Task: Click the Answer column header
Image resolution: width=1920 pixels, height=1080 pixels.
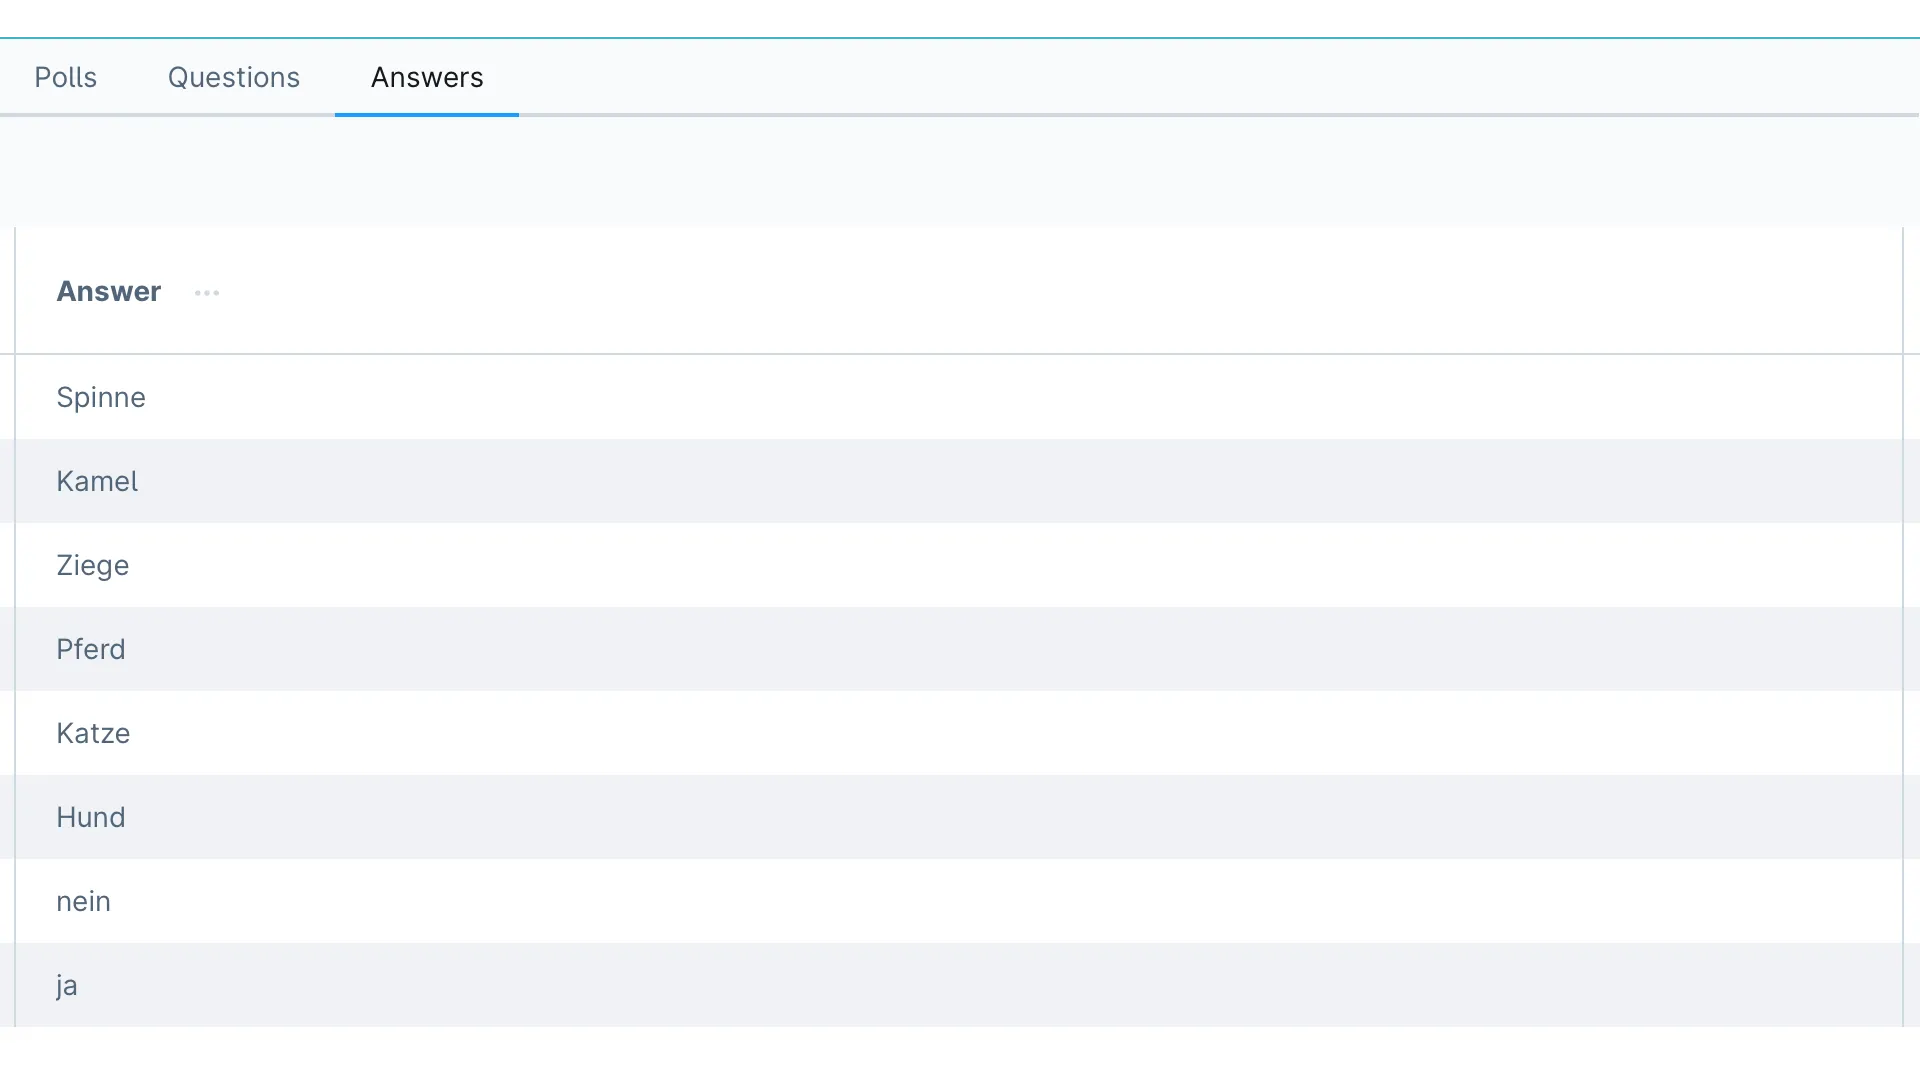Action: [x=109, y=291]
